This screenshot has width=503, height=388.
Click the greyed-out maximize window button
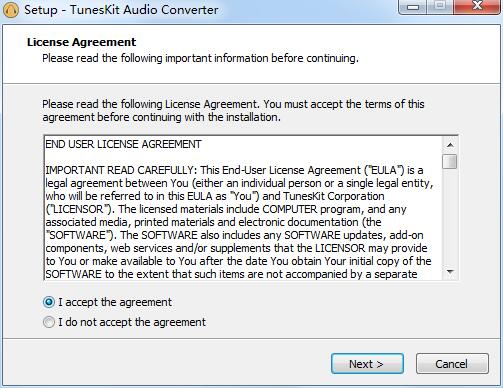point(440,7)
